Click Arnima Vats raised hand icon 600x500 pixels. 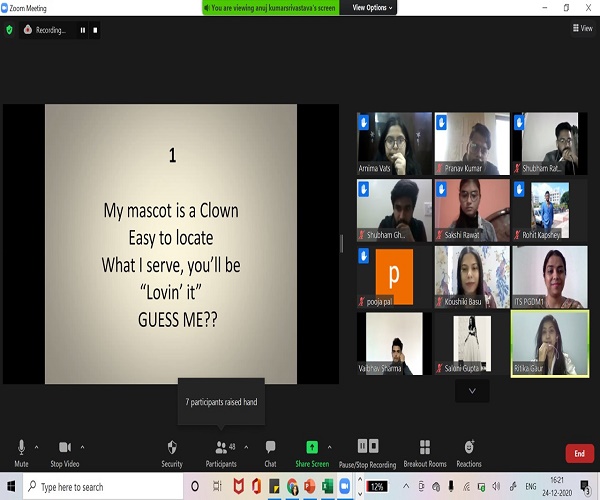pos(364,122)
